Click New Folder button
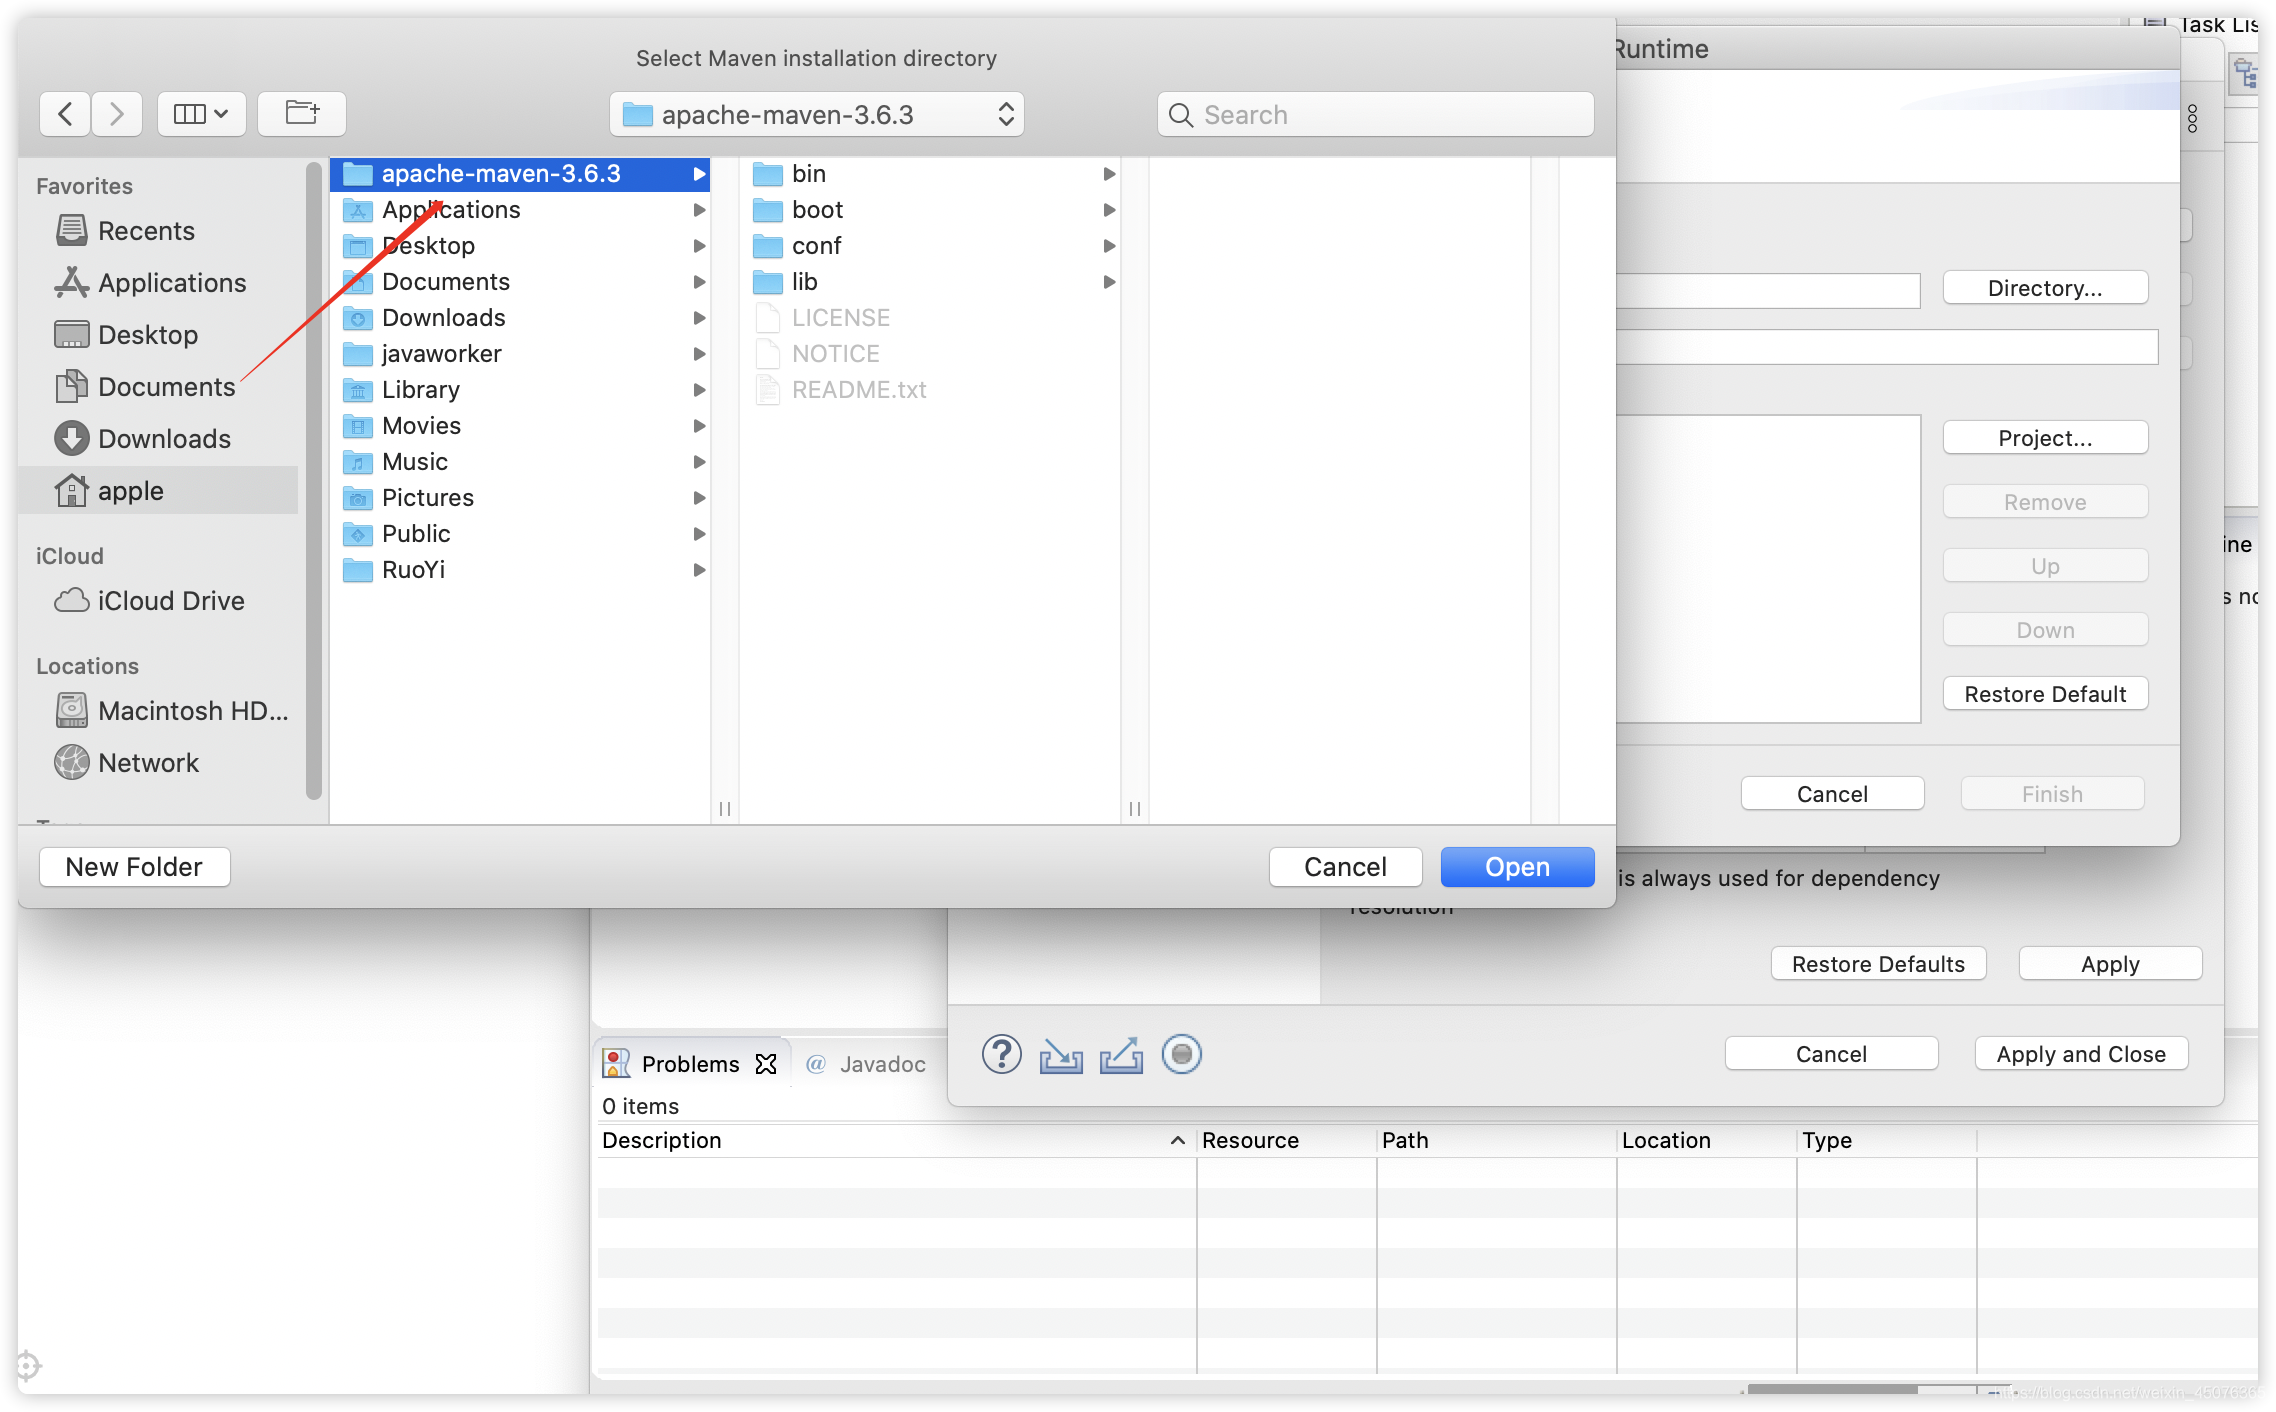The width and height of the screenshot is (2276, 1412). 134,867
